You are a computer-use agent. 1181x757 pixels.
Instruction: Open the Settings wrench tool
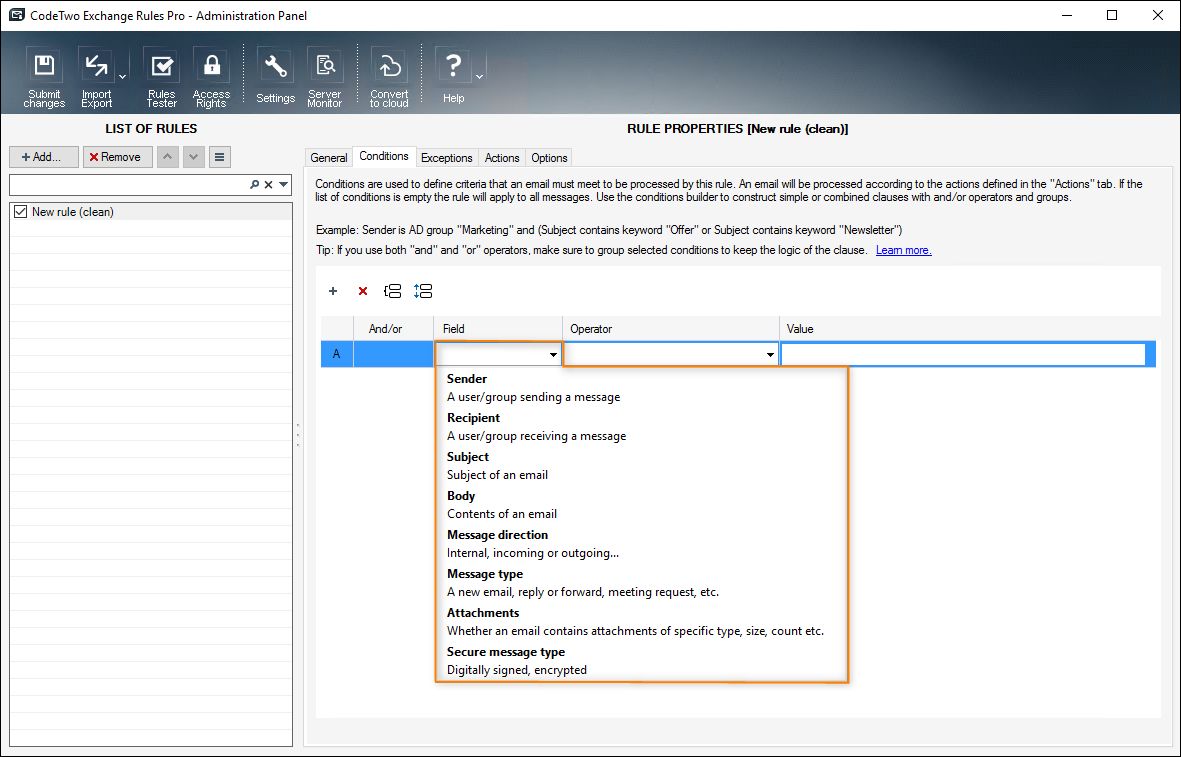(x=276, y=76)
